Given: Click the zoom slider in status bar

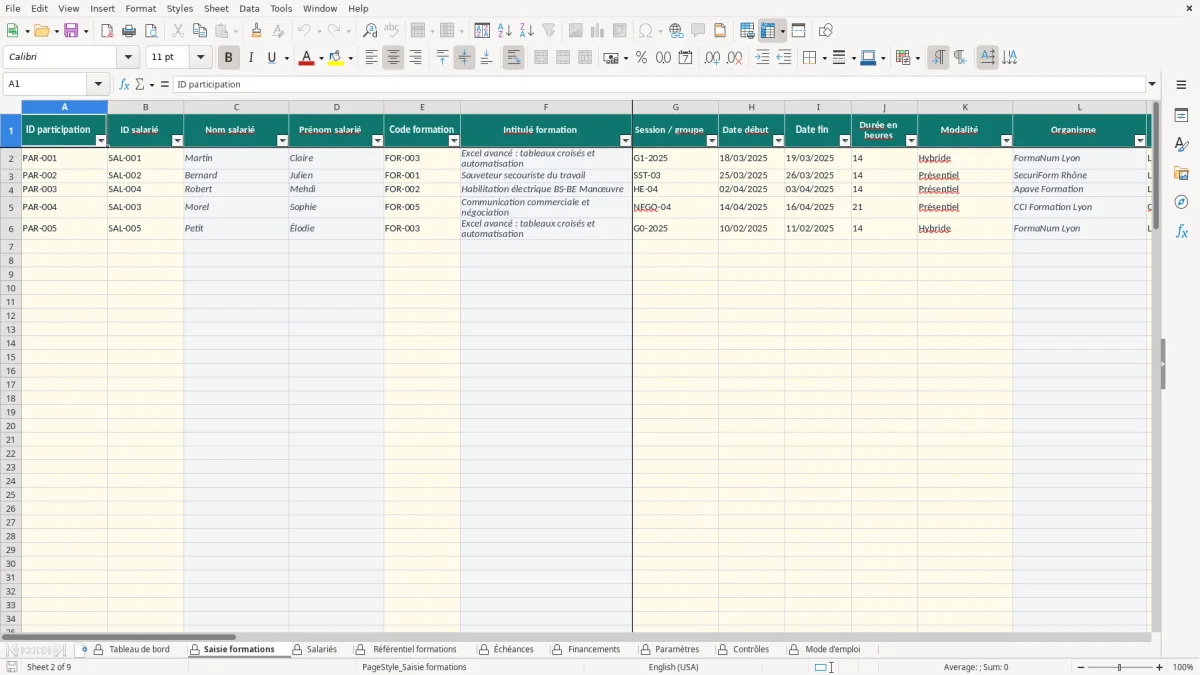Looking at the screenshot, I should (1119, 667).
